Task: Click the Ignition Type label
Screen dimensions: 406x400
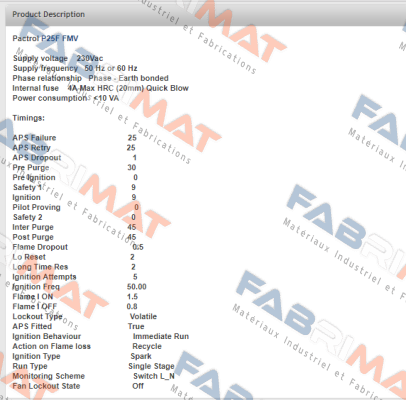Action: (x=36, y=356)
